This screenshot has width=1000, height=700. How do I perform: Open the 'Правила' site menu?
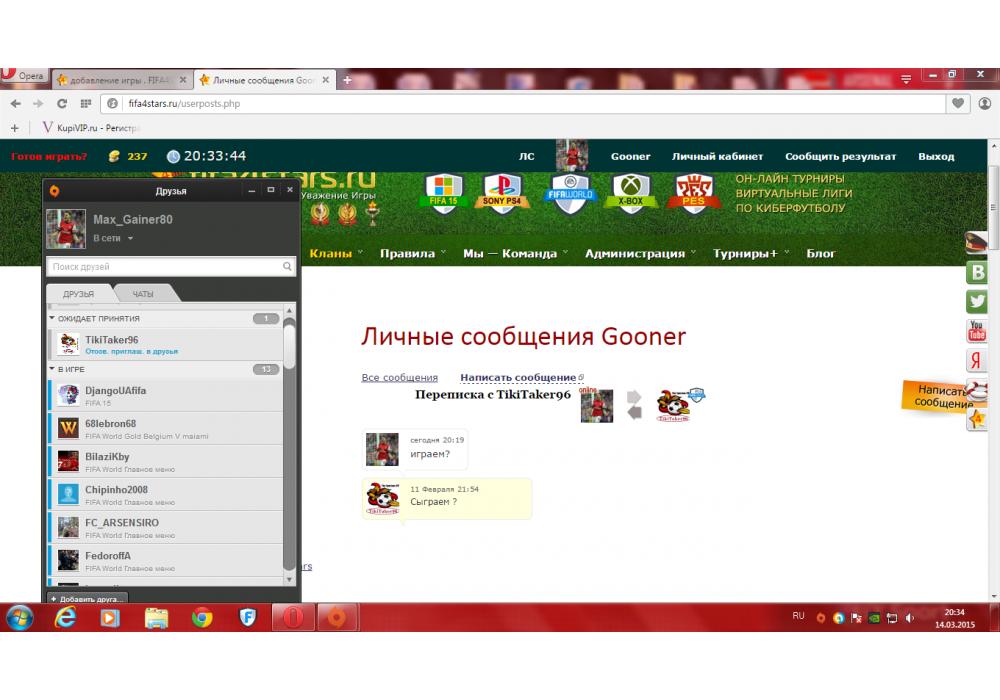click(411, 253)
